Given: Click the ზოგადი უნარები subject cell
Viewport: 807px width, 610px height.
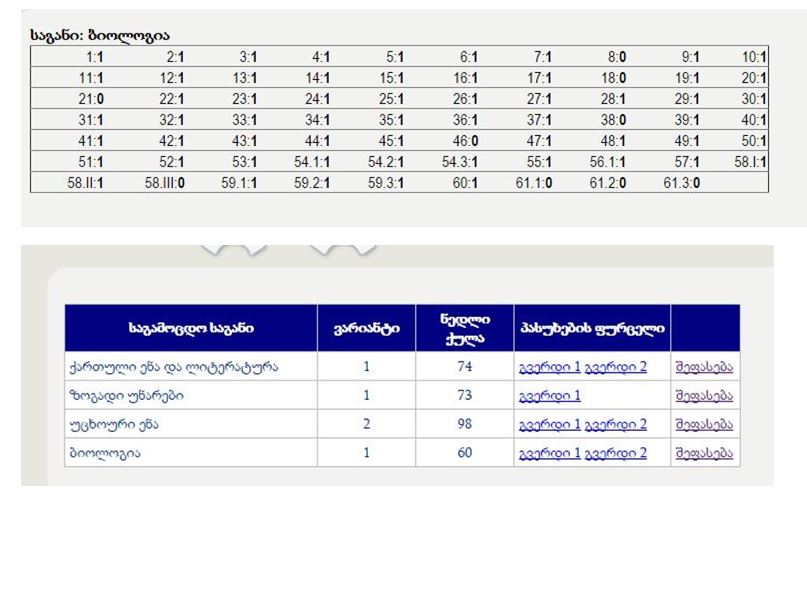Looking at the screenshot, I should click(x=191, y=395).
